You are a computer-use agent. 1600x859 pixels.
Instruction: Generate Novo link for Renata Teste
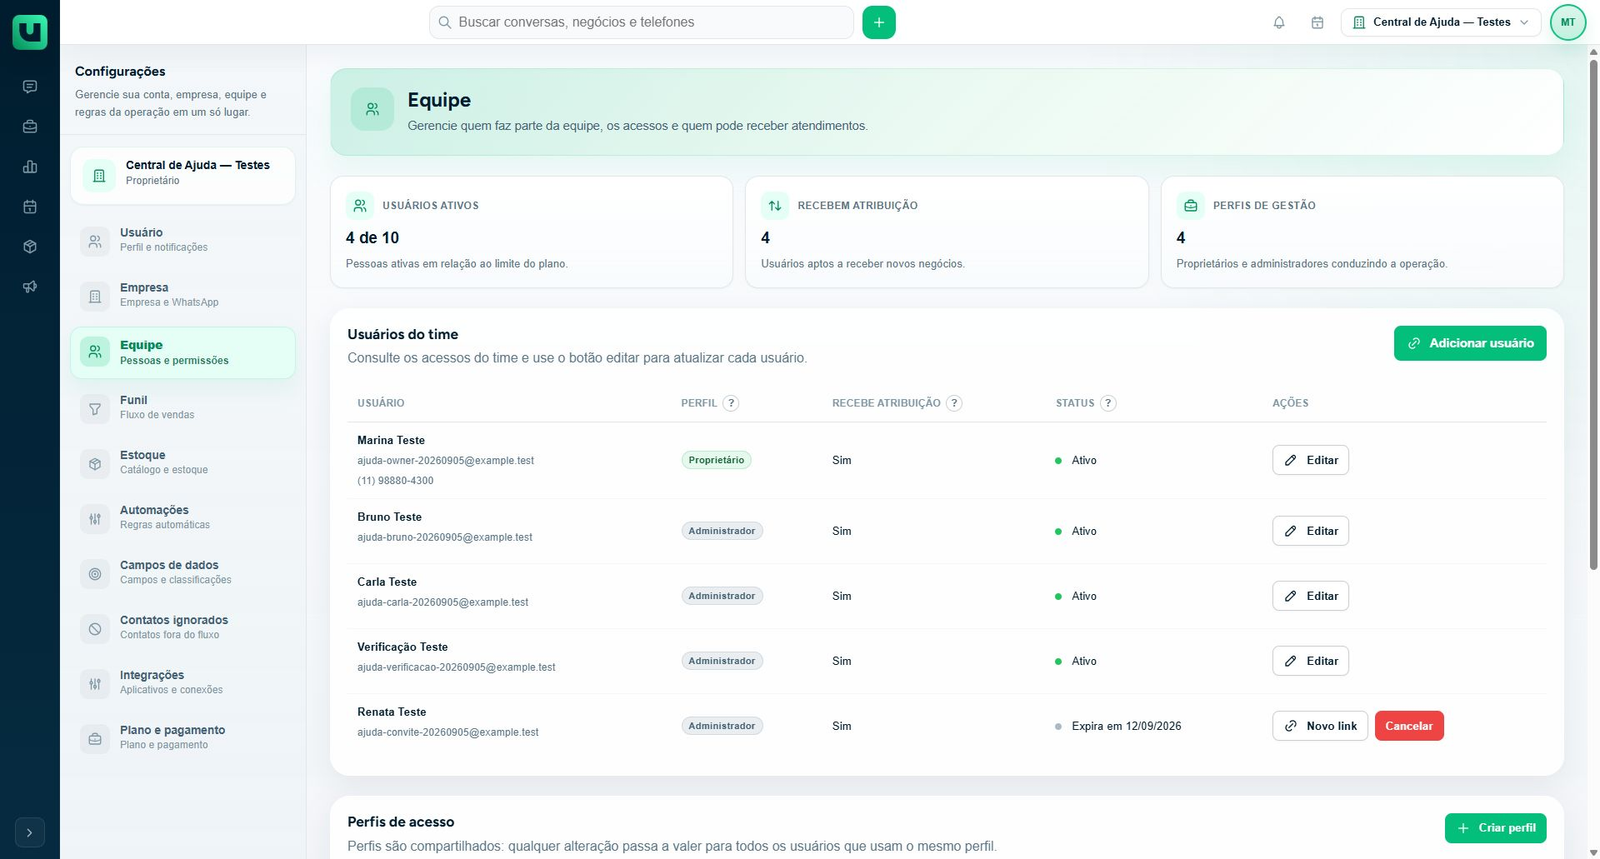[x=1320, y=726]
